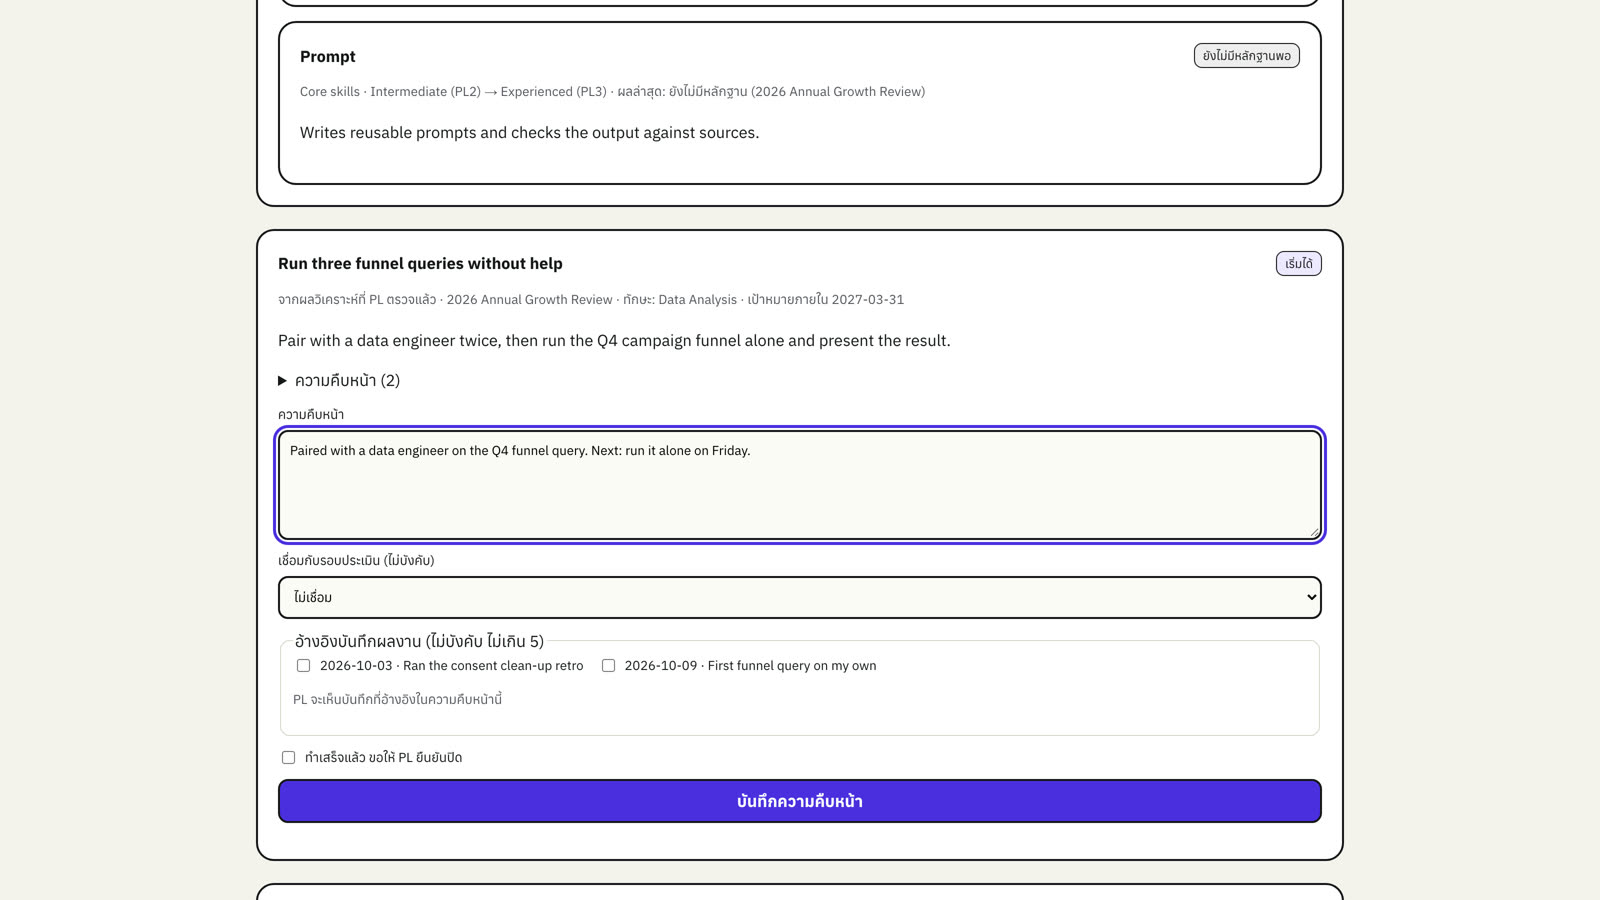
Task: Click inside the ความคืบหน้า progress text area
Action: pyautogui.click(x=800, y=485)
